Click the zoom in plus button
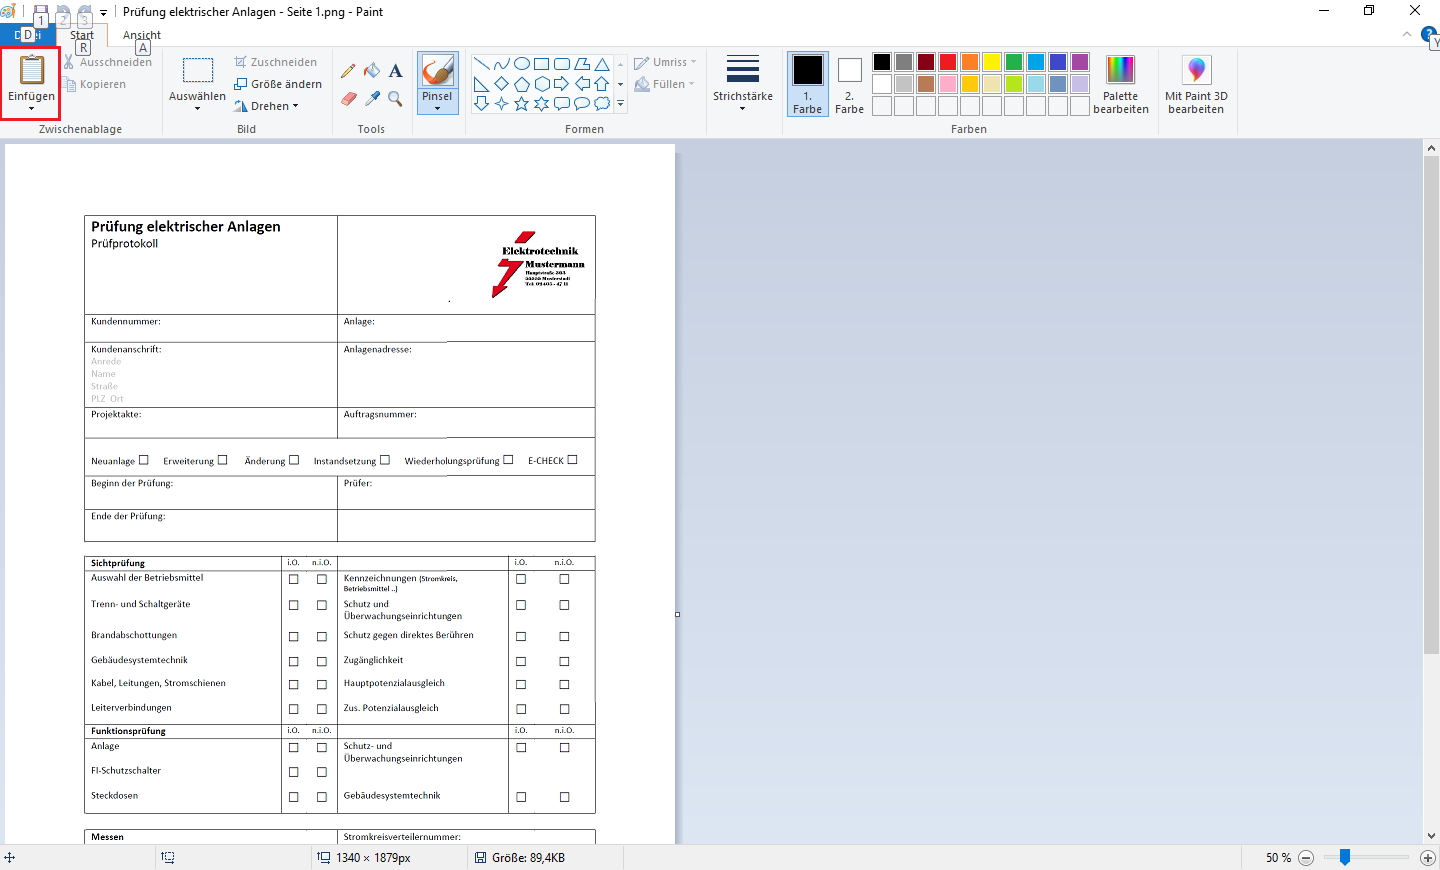Image resolution: width=1440 pixels, height=870 pixels. point(1427,858)
